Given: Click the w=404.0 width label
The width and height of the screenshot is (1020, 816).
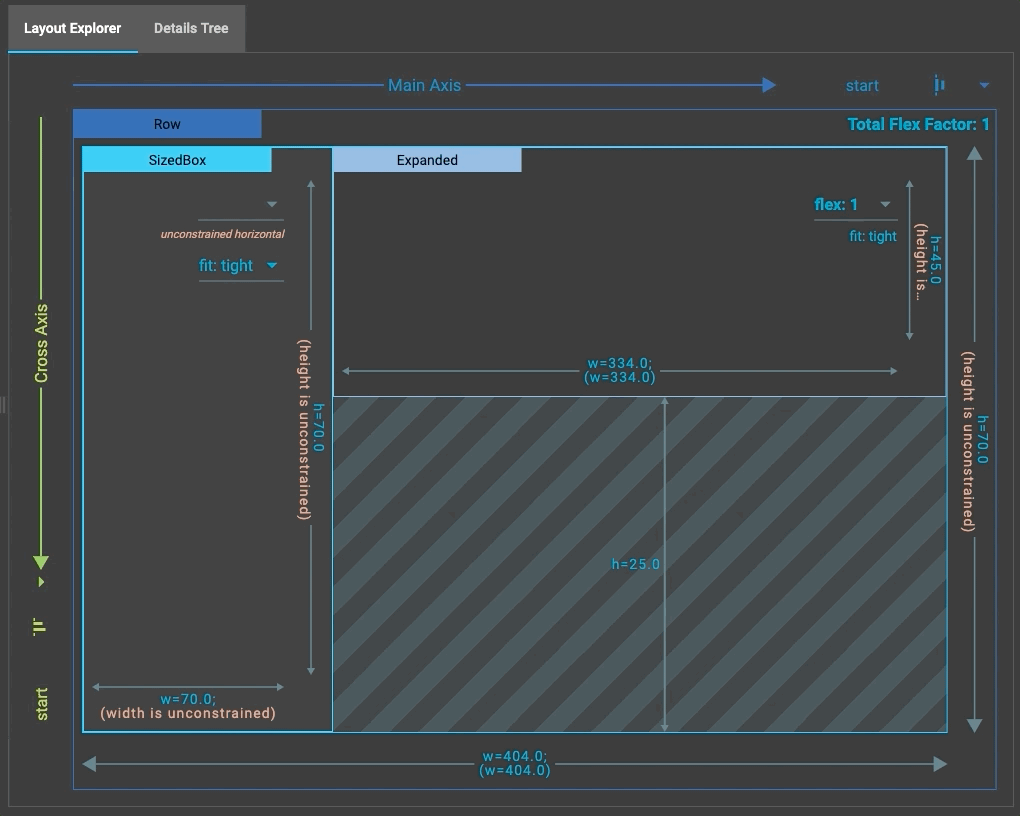Looking at the screenshot, I should [x=517, y=763].
